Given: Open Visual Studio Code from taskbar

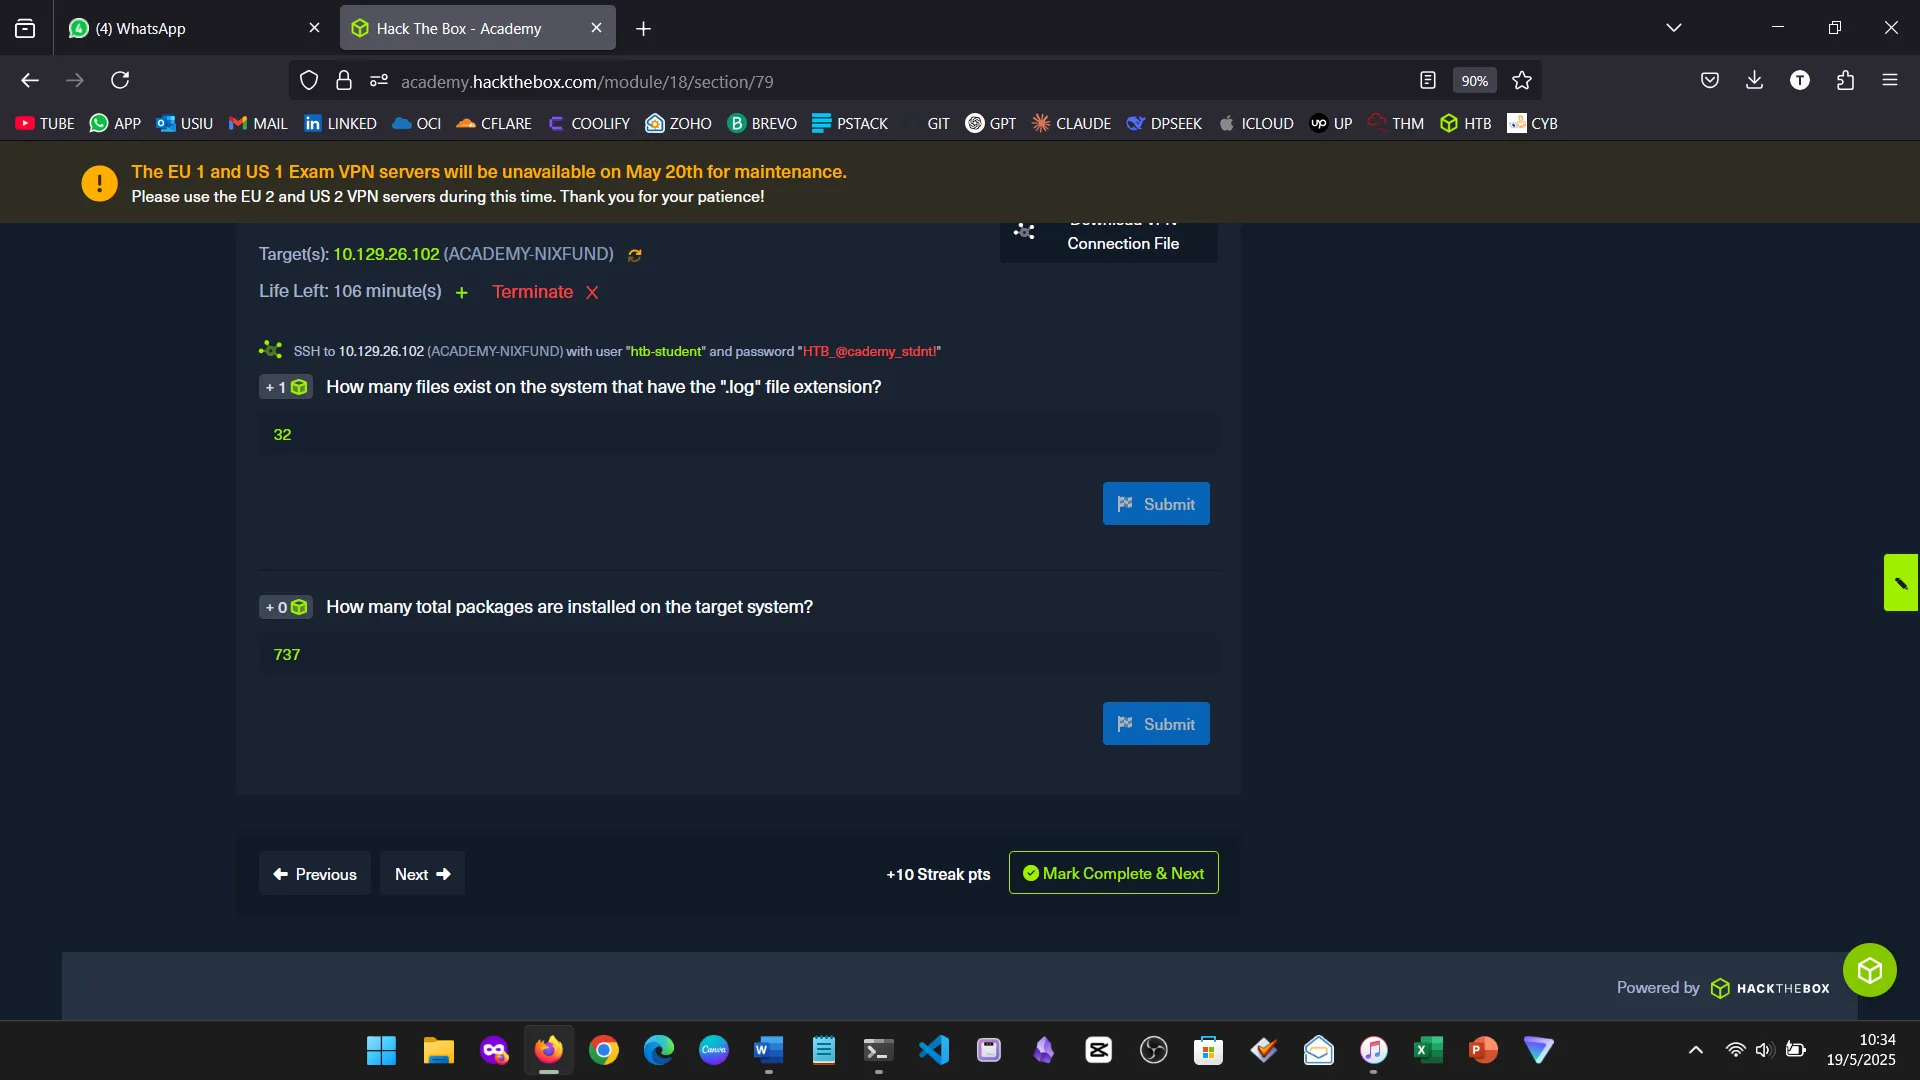Looking at the screenshot, I should pyautogui.click(x=933, y=1050).
